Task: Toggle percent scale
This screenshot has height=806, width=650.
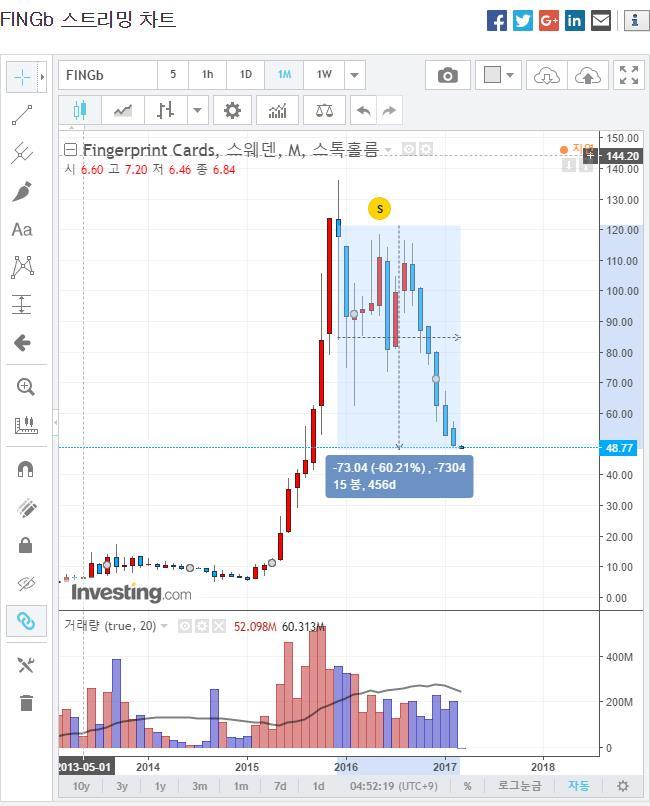Action: point(468,786)
